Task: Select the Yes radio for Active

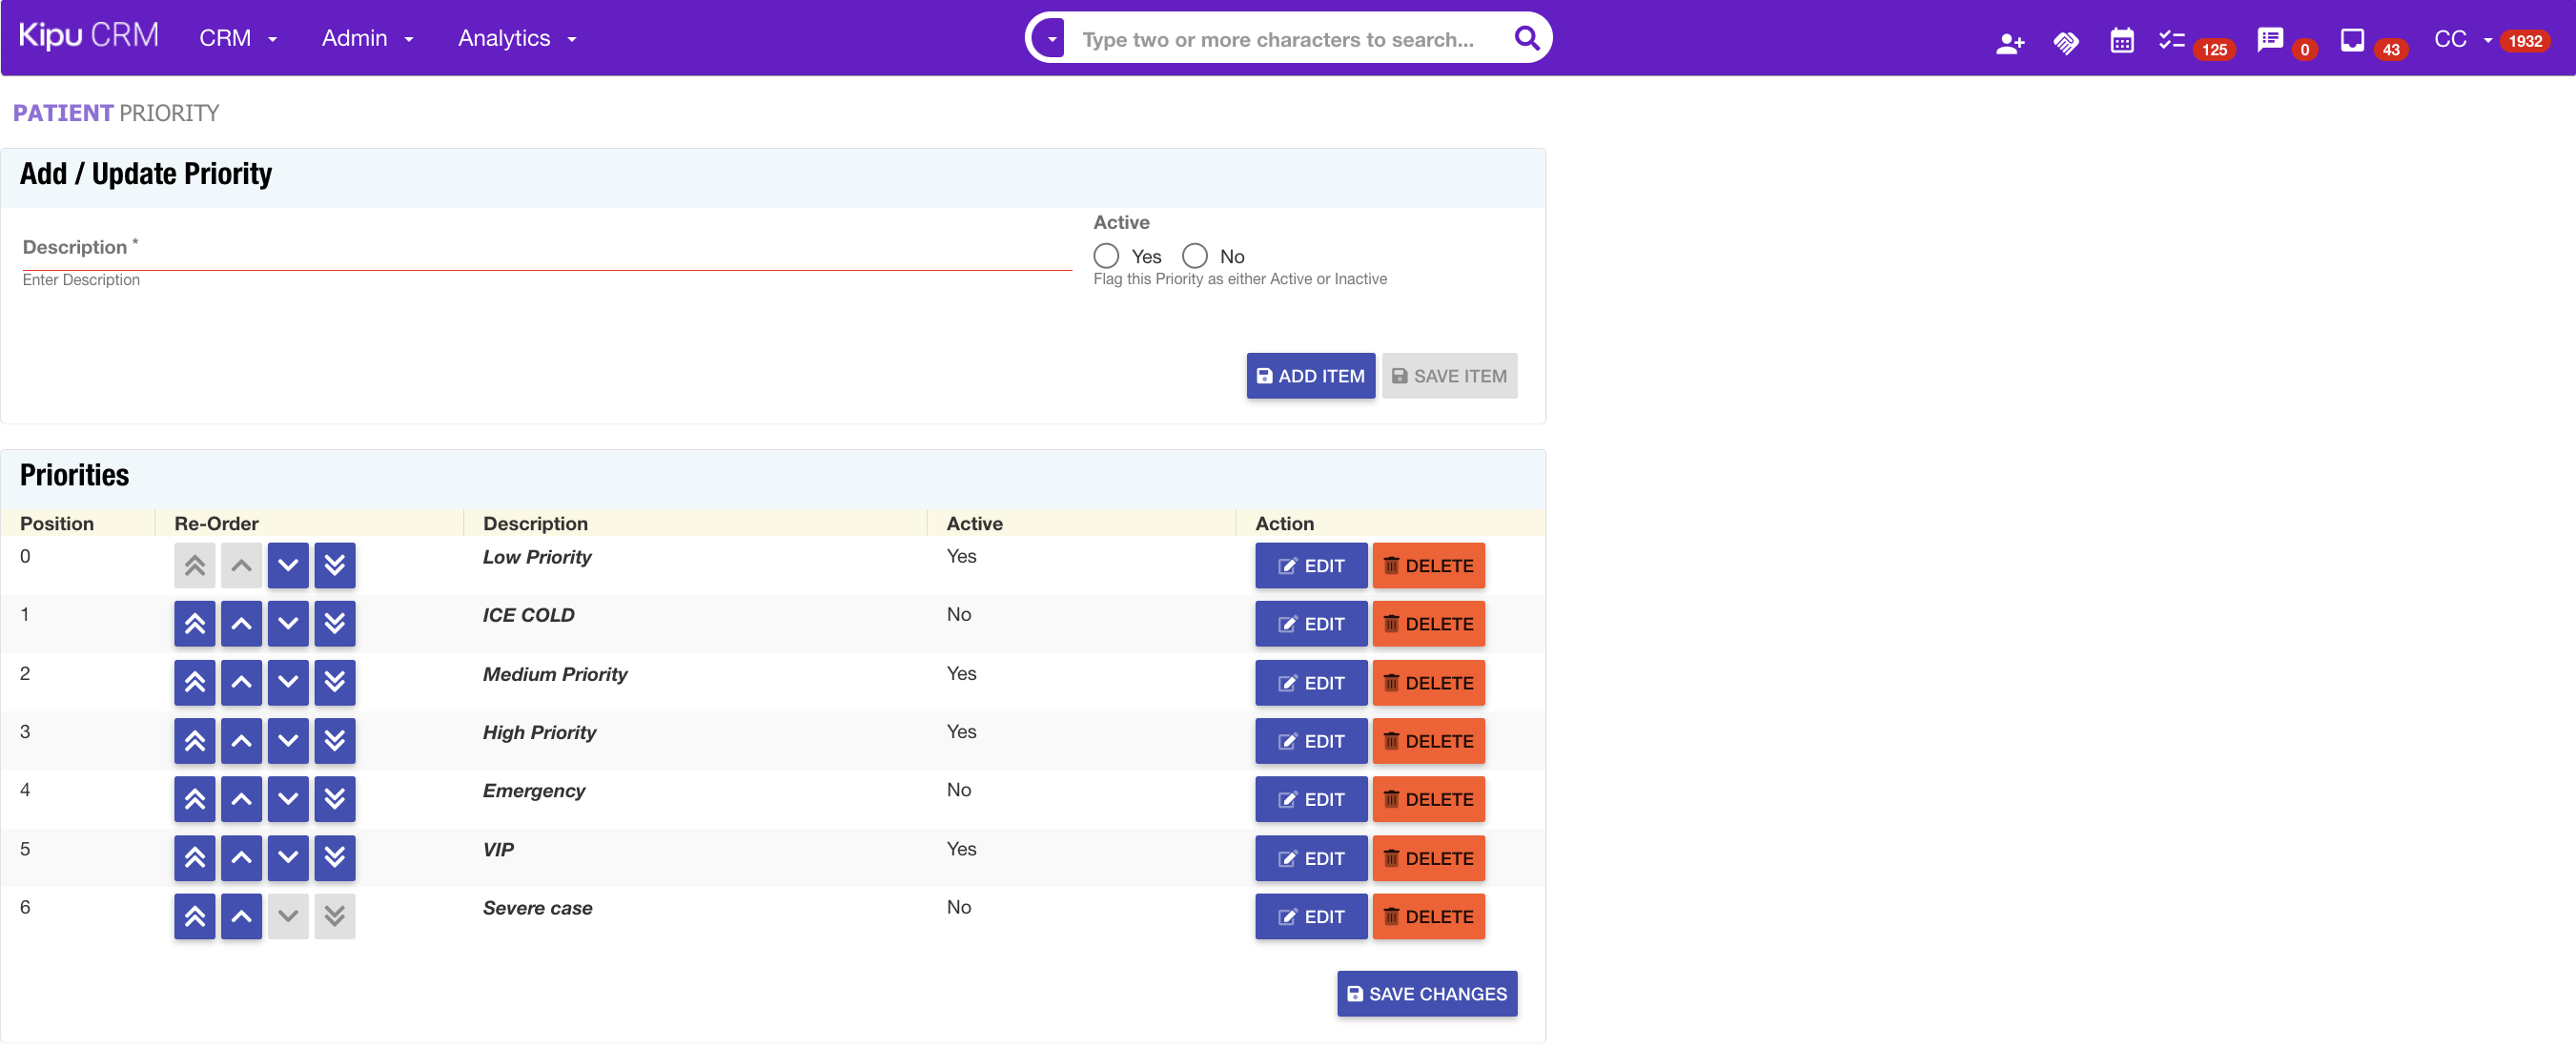Action: [x=1106, y=256]
